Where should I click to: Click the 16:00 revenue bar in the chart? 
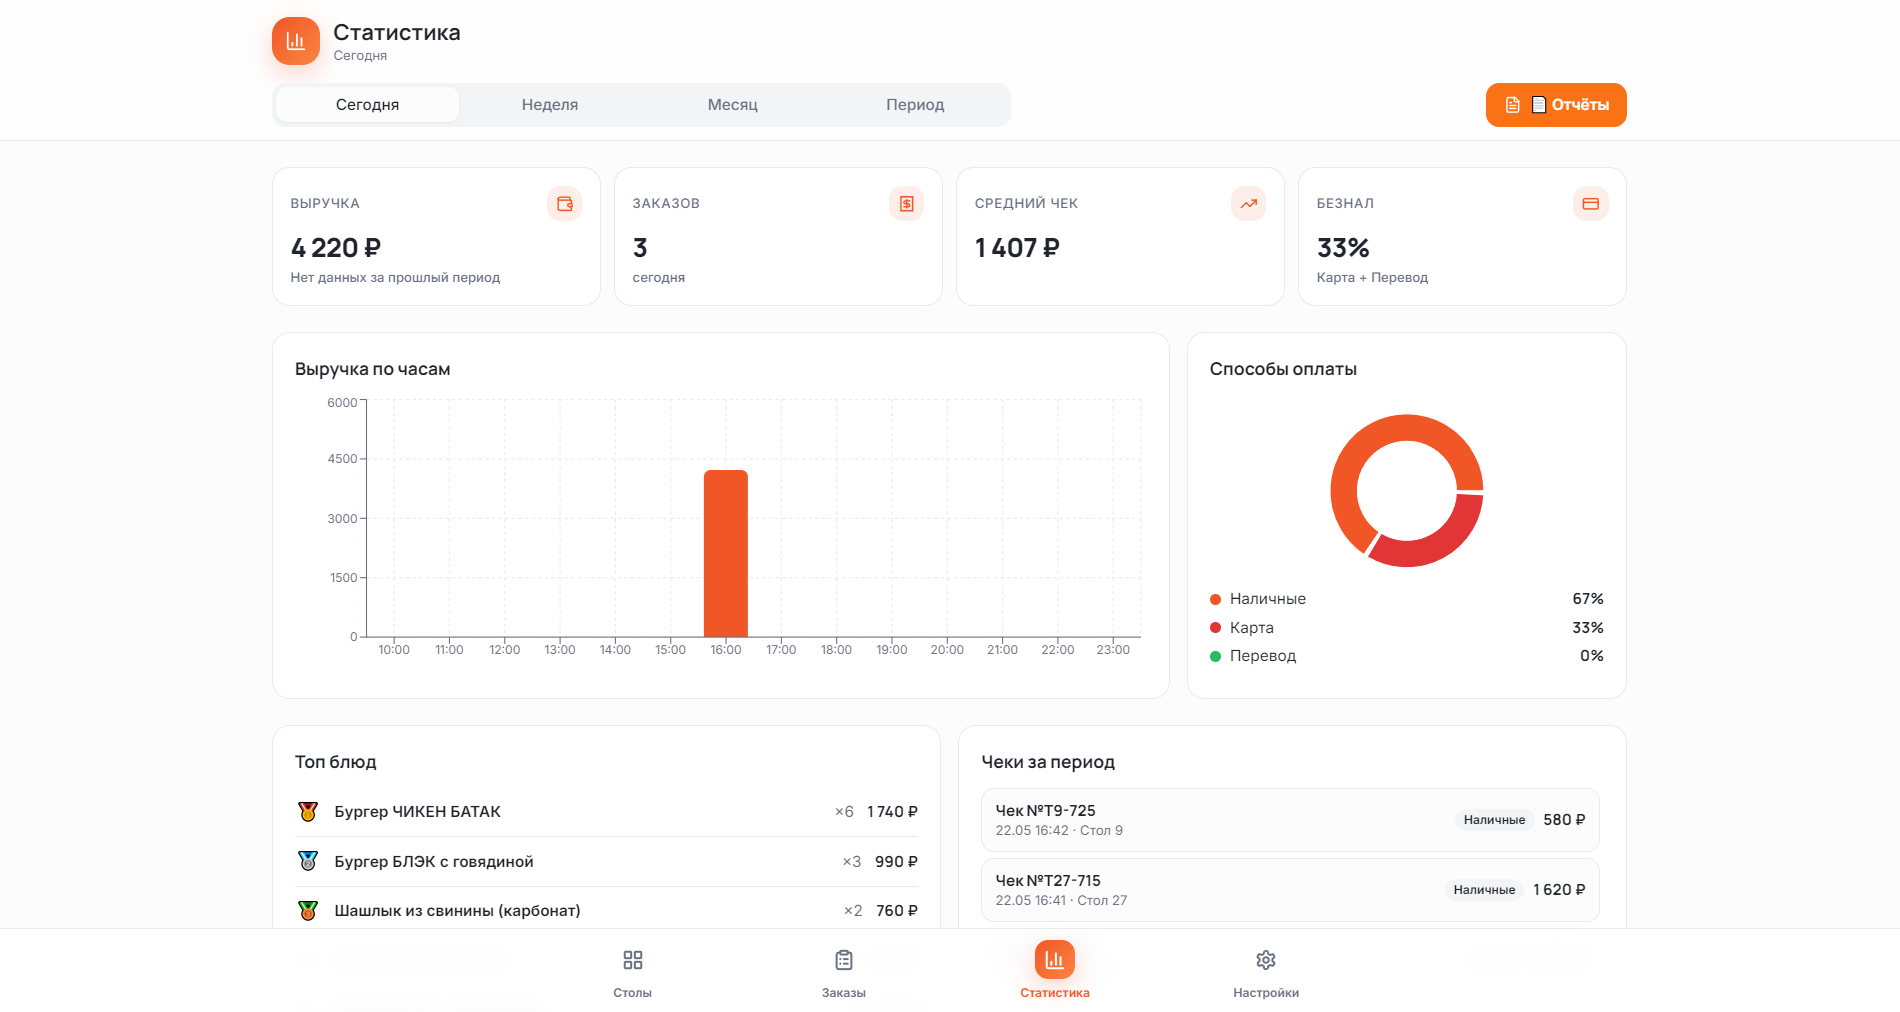tap(726, 553)
